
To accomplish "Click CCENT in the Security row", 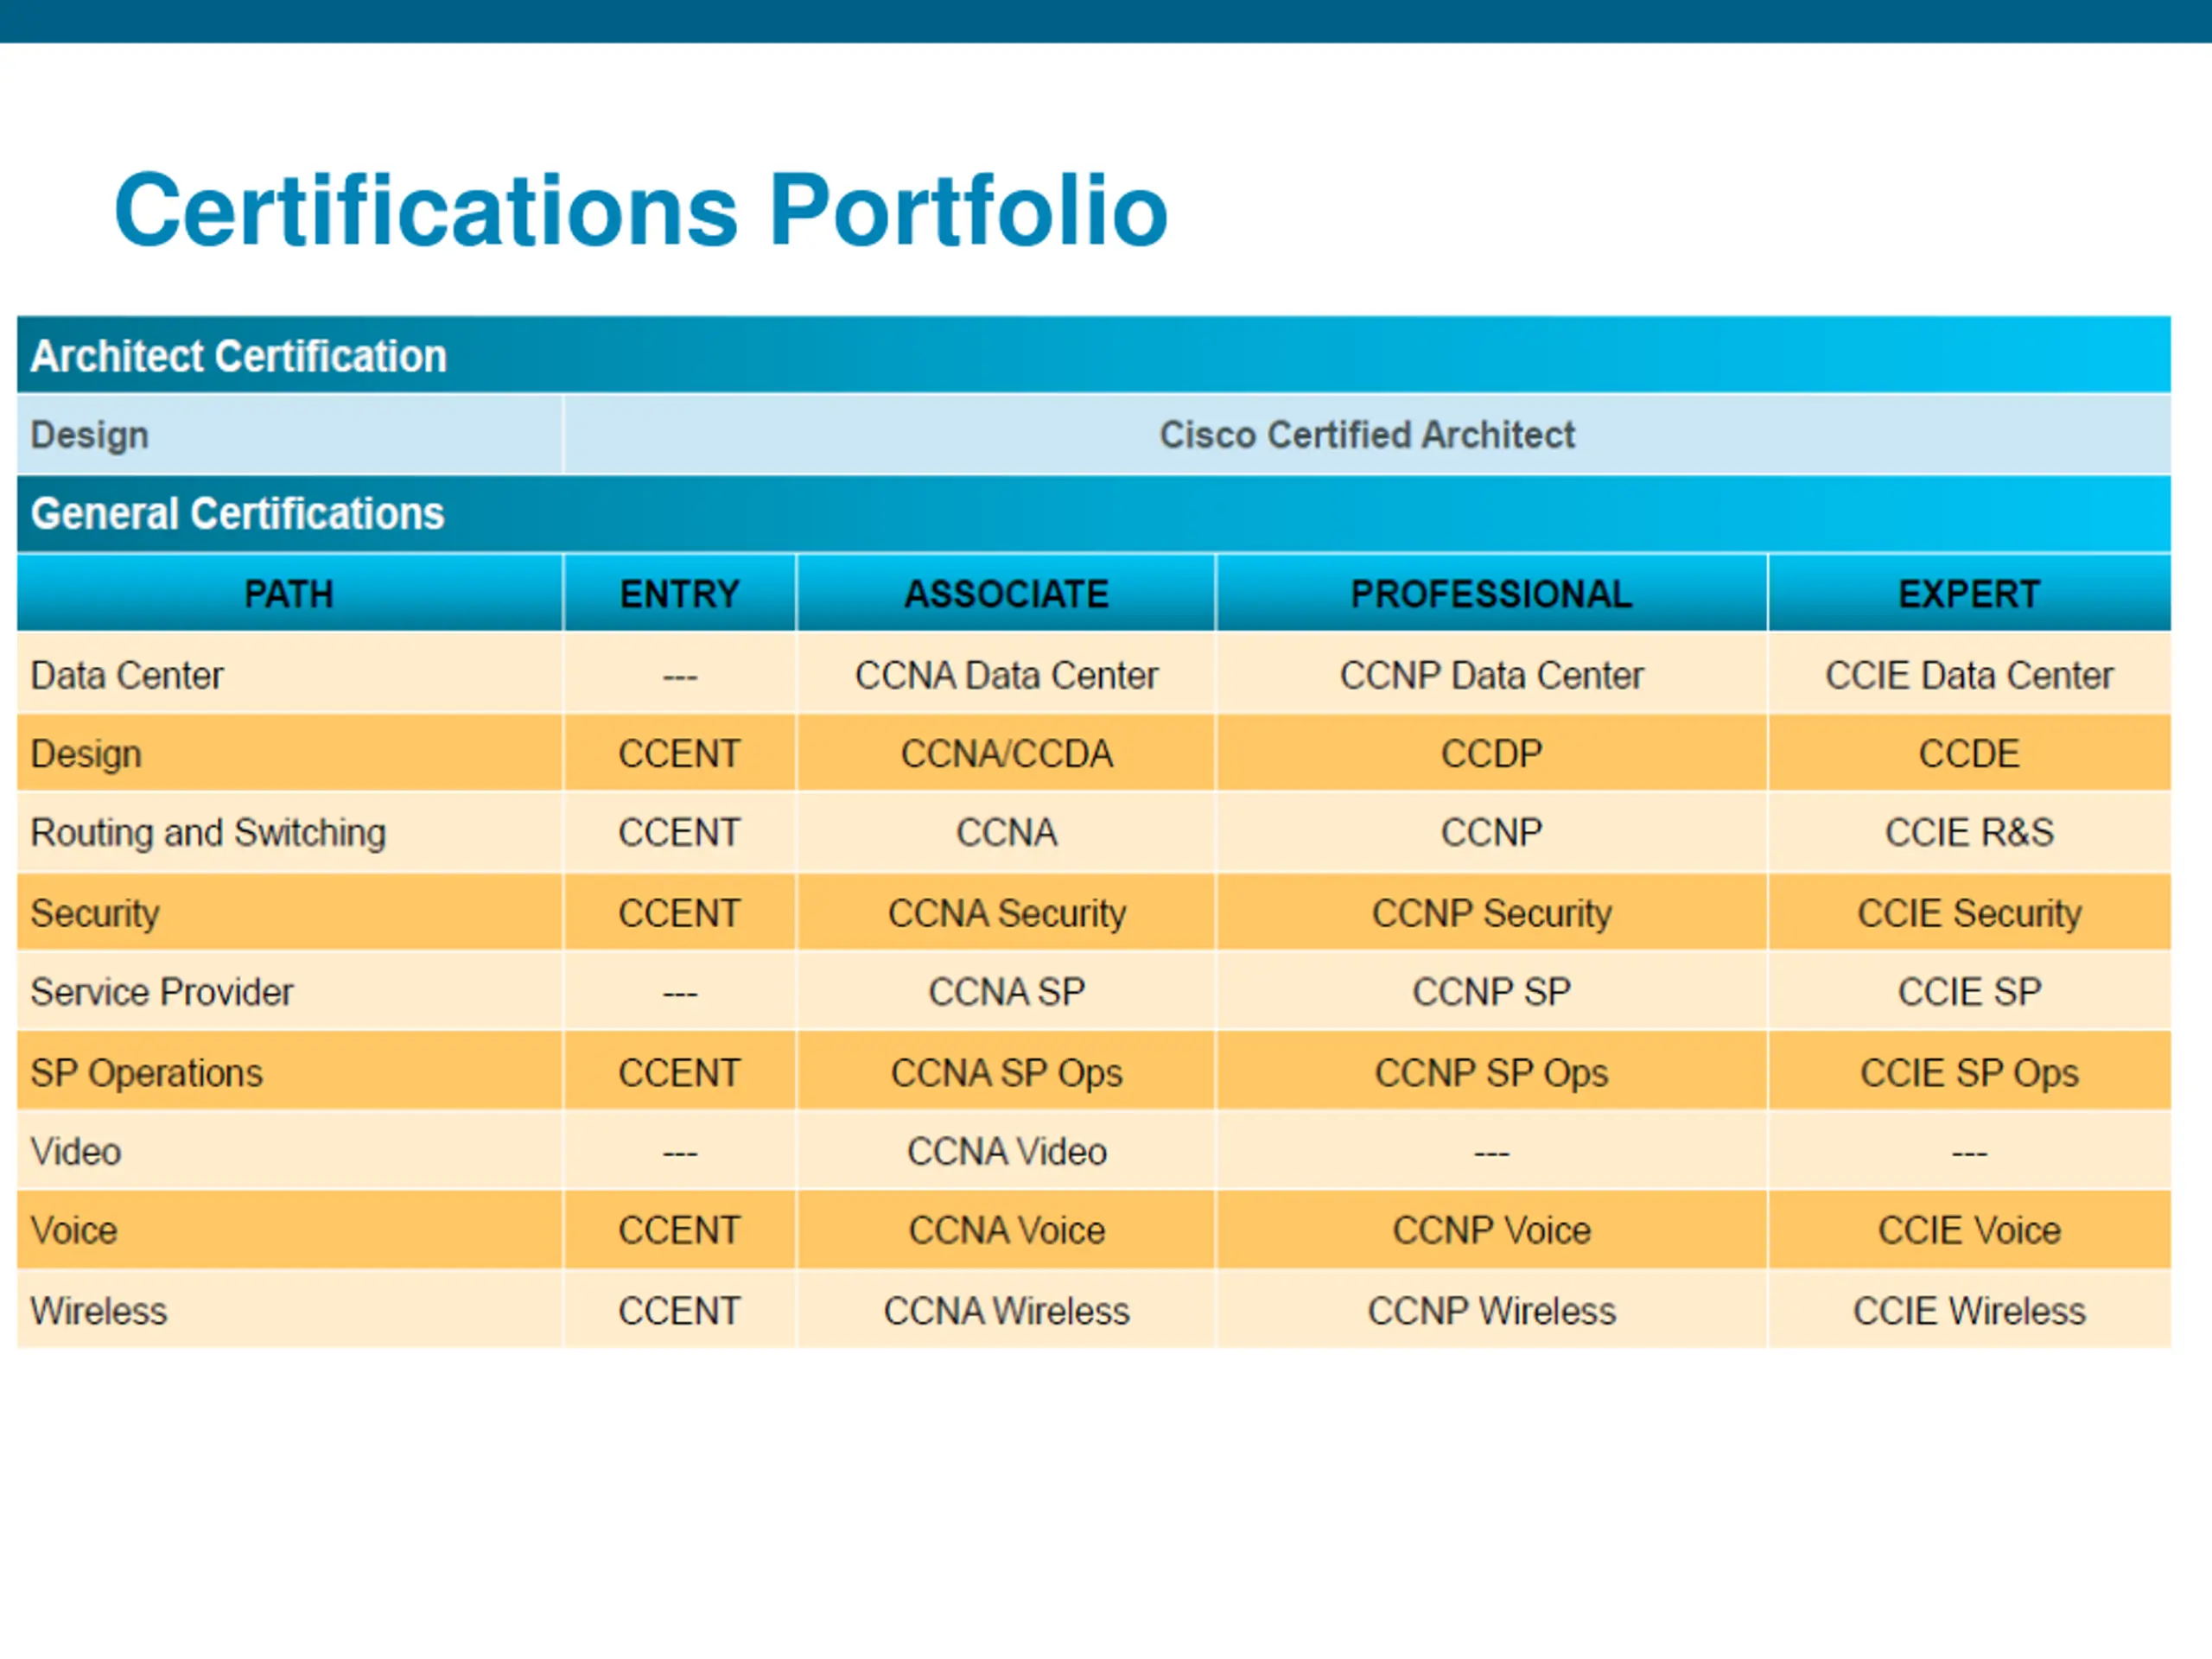I will pyautogui.click(x=679, y=912).
